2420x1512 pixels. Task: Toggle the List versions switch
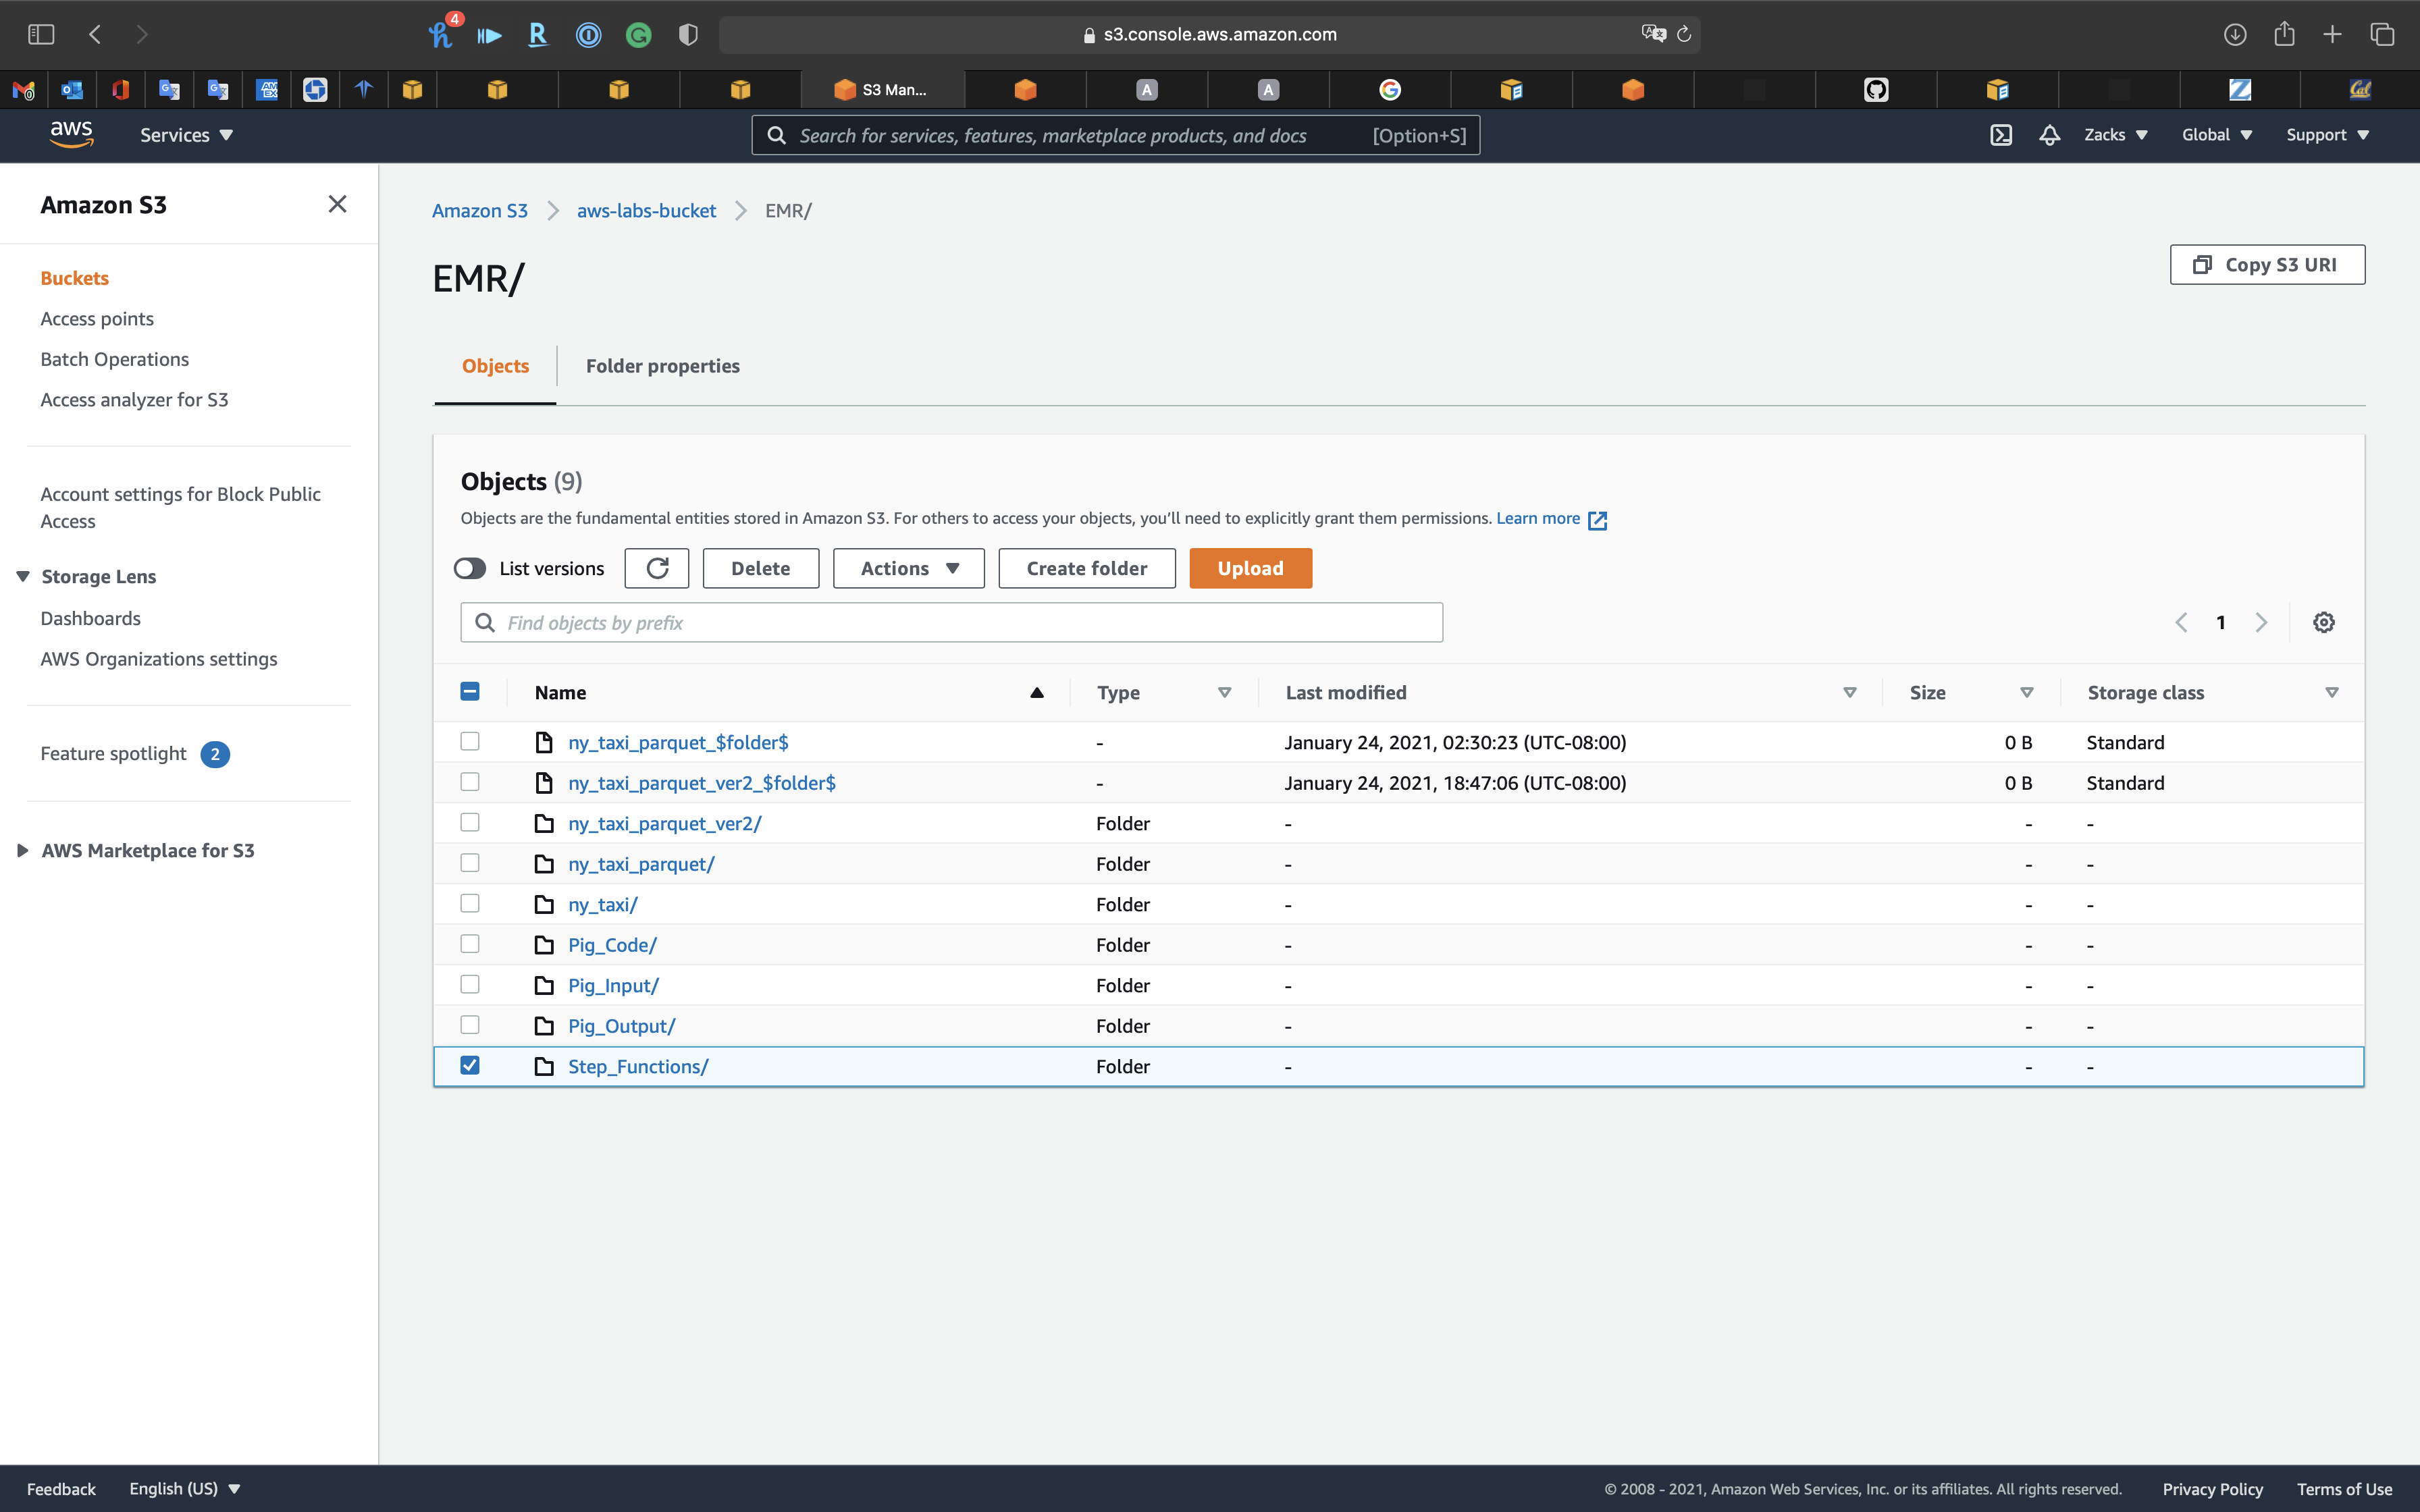pyautogui.click(x=470, y=568)
